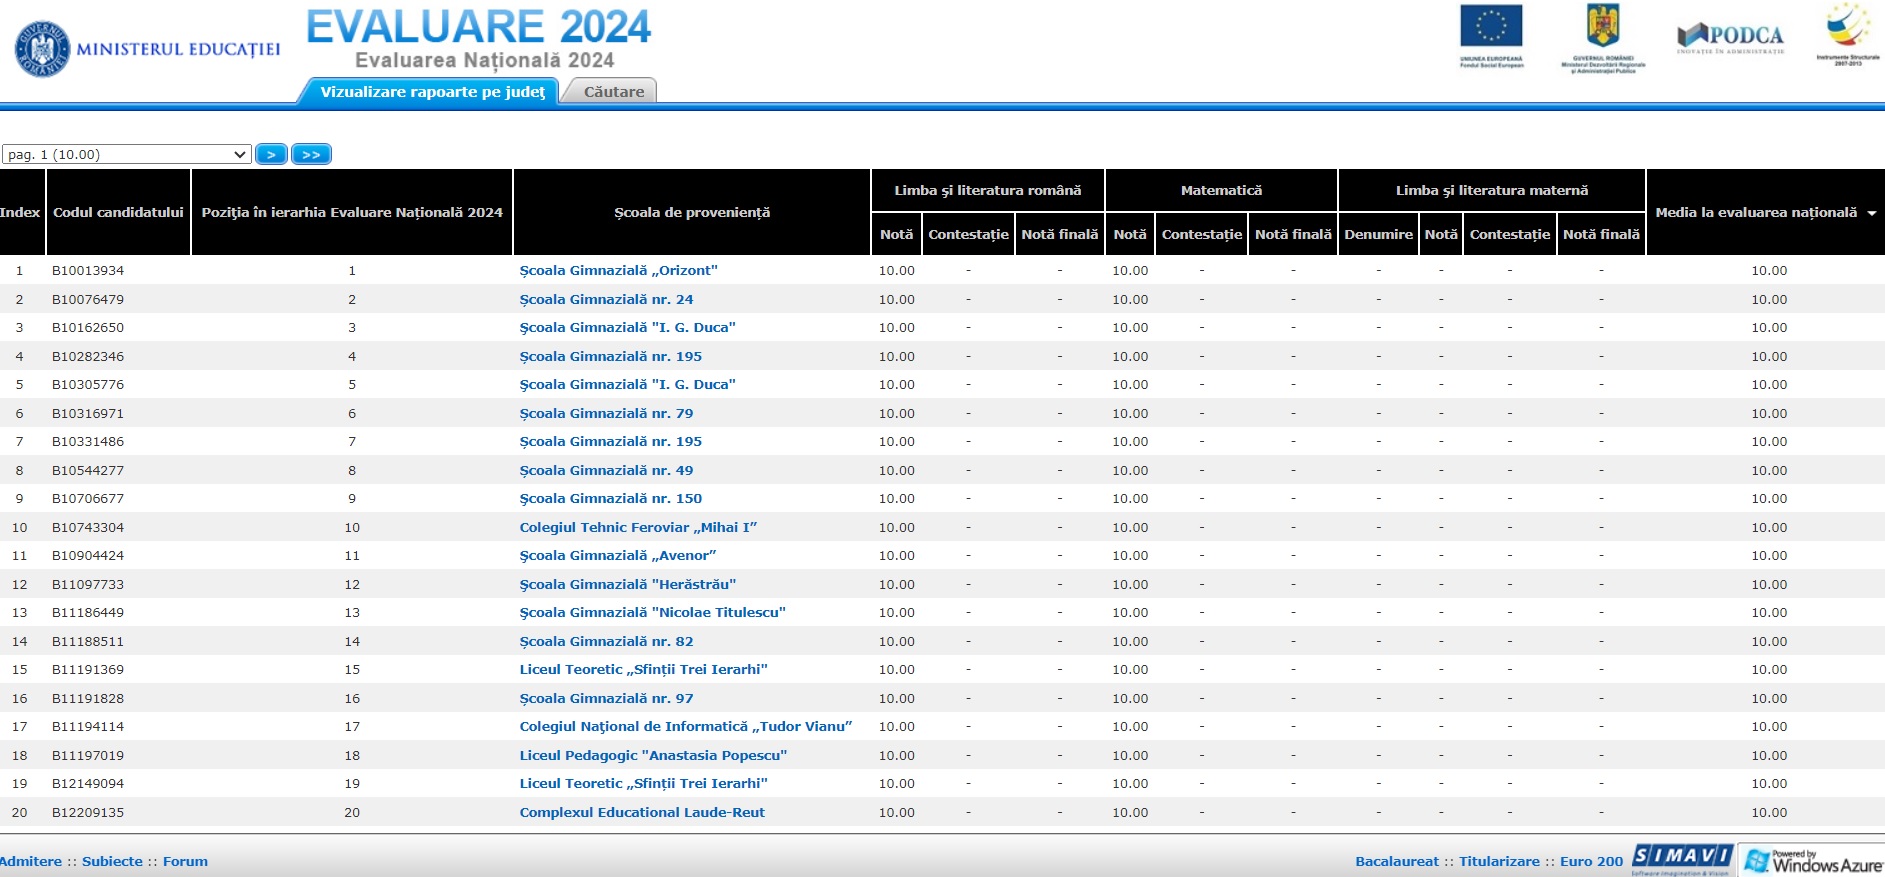Open Colegiul Tehnic Feroviar „Mihai I" link
This screenshot has width=1885, height=877.
(x=638, y=527)
